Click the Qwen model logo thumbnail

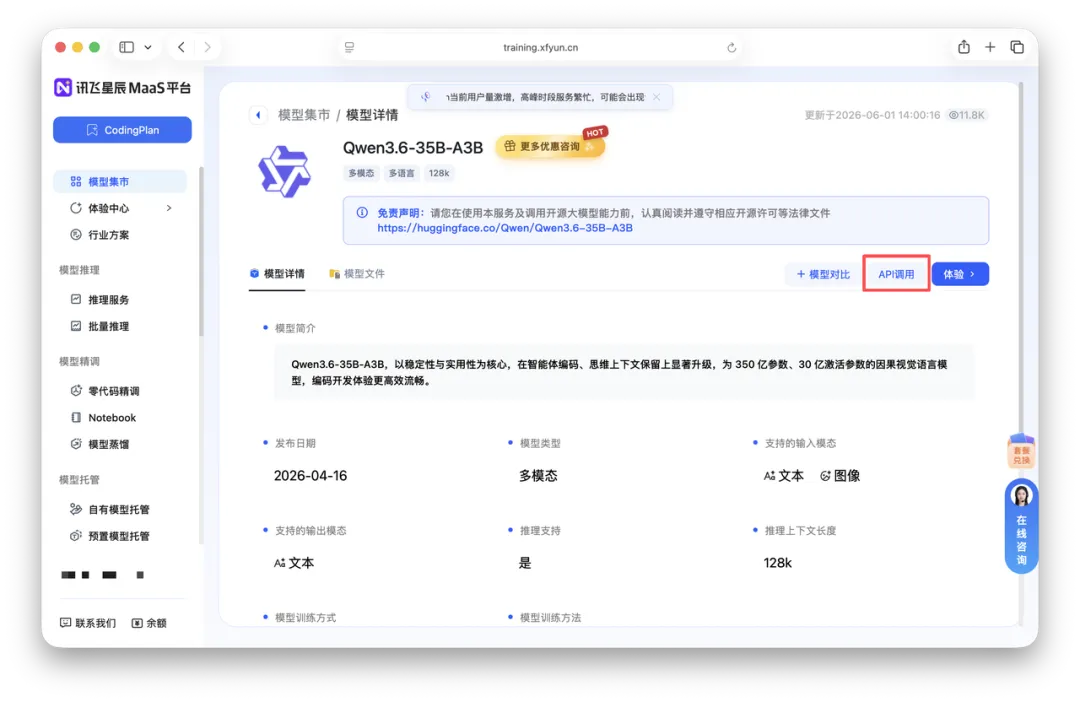[x=284, y=171]
